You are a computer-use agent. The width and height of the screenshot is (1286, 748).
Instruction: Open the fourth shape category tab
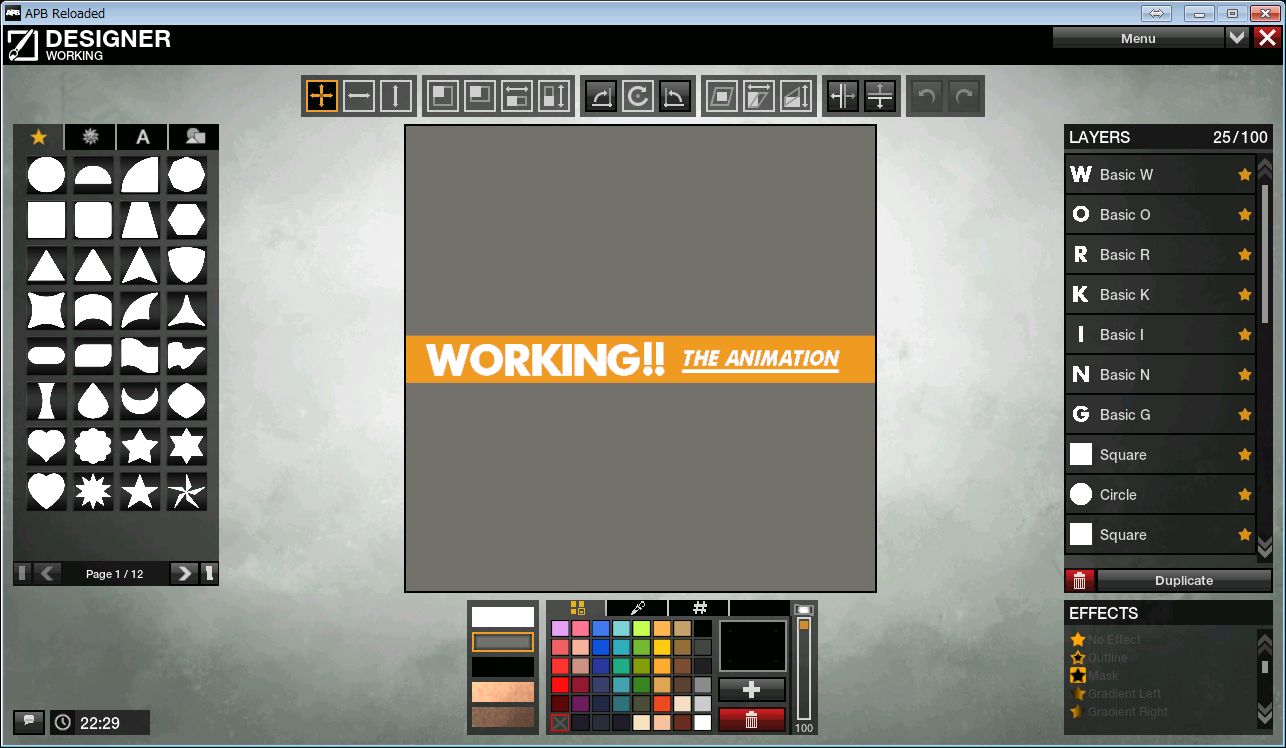(x=194, y=137)
